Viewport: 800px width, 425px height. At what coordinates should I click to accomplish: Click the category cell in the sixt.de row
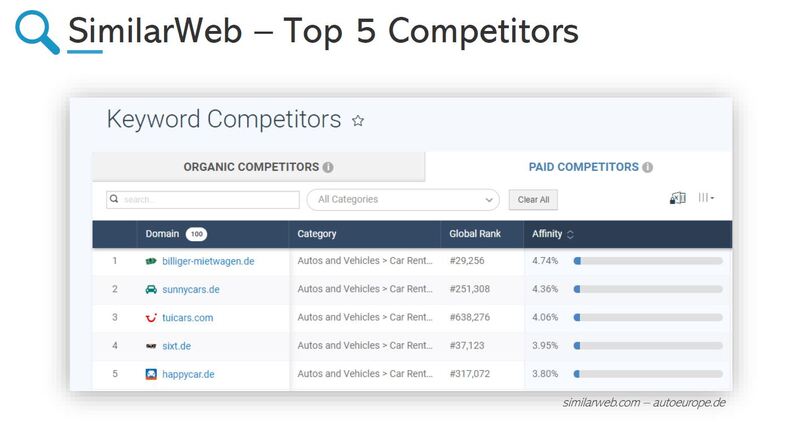pos(365,345)
